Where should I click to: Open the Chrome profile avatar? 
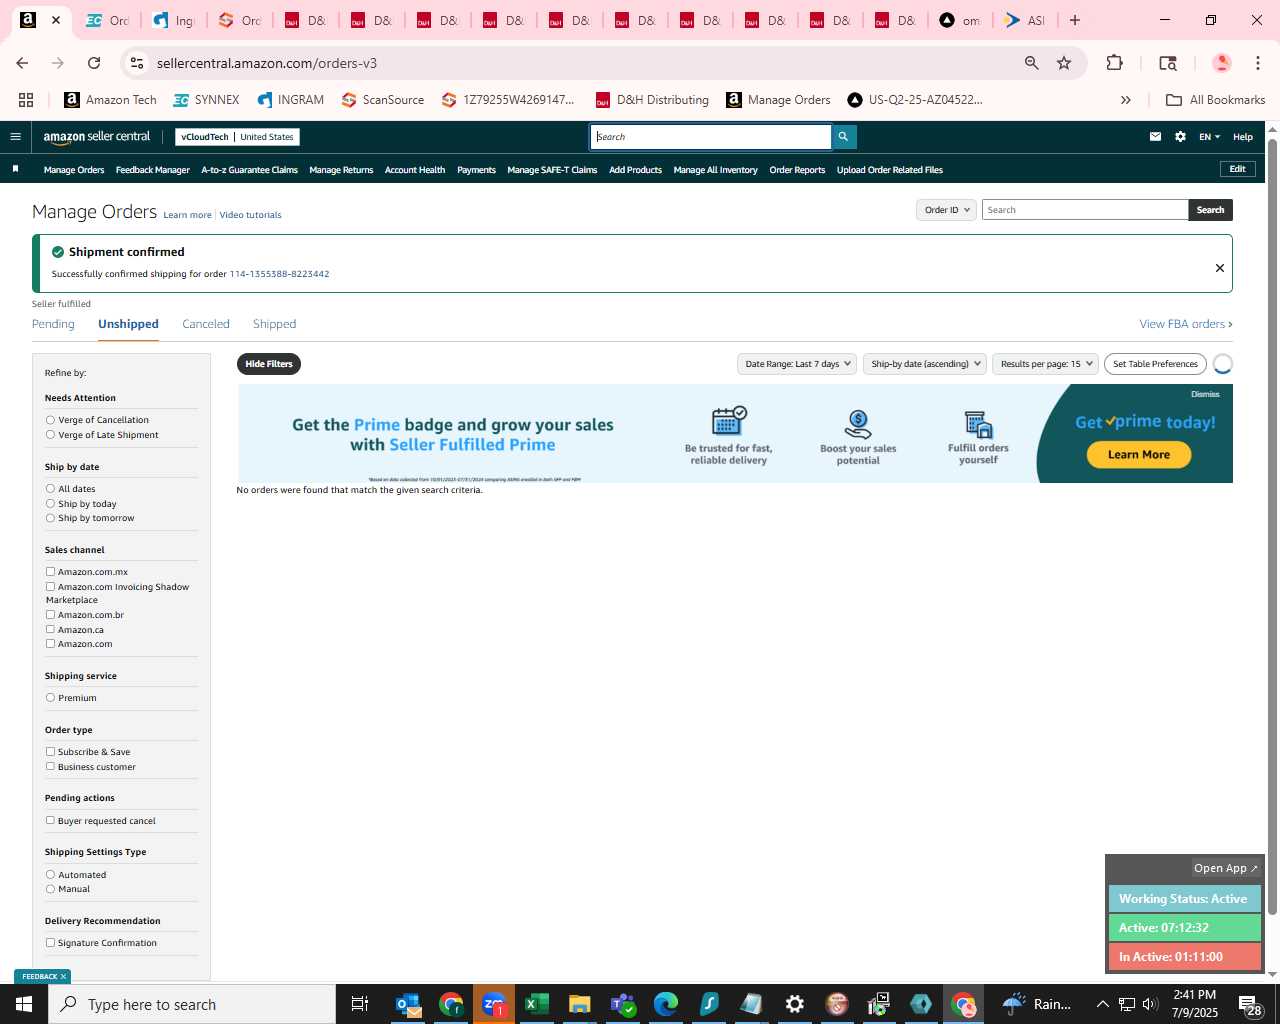(1221, 63)
